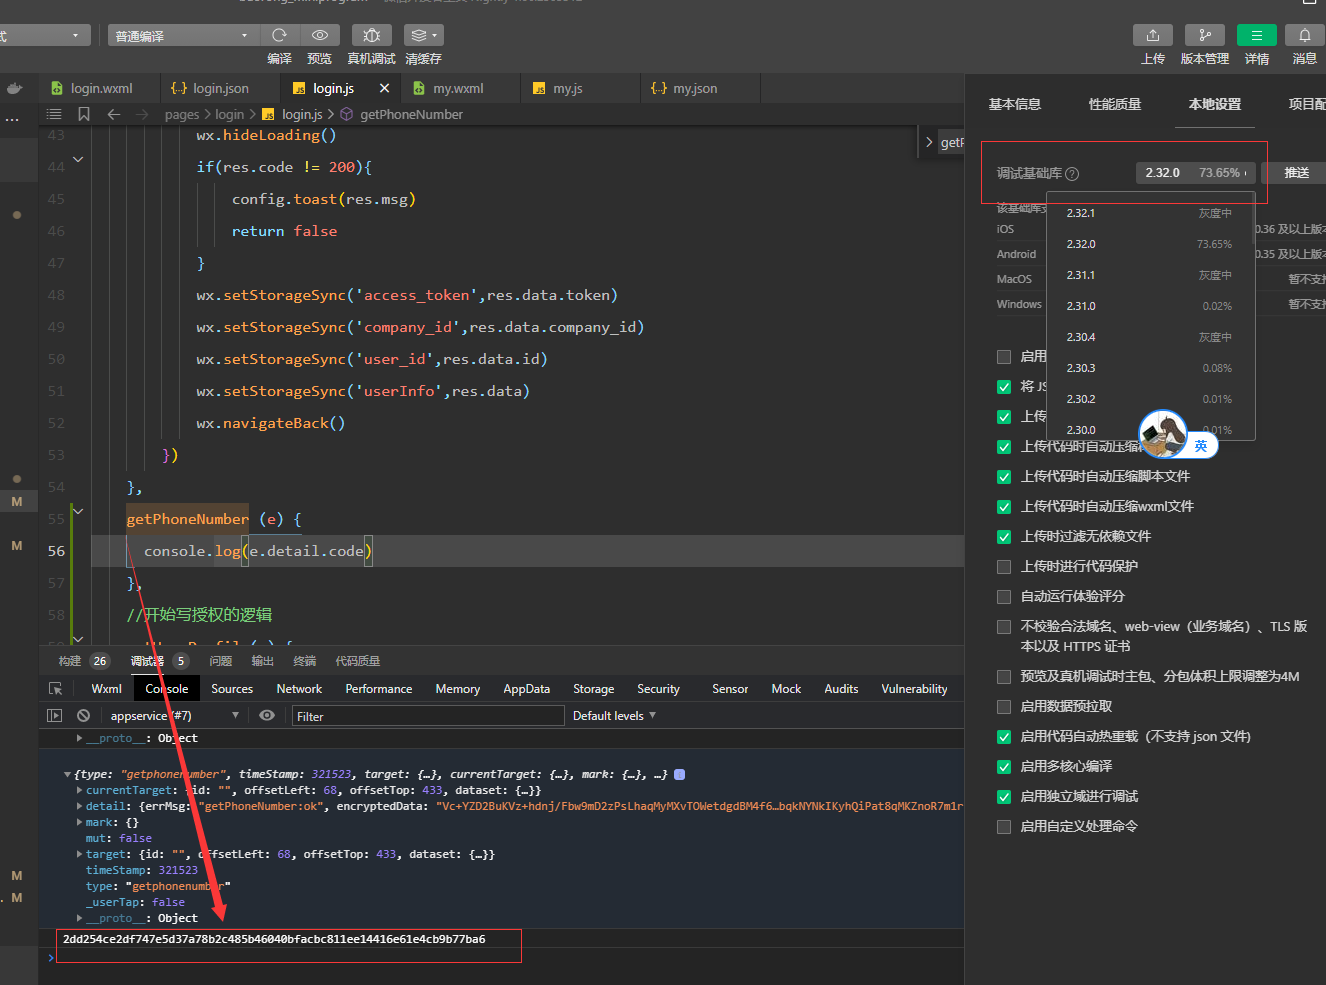
Task: Click the bookmark icon in editor breadcrumb
Action: [x=84, y=114]
